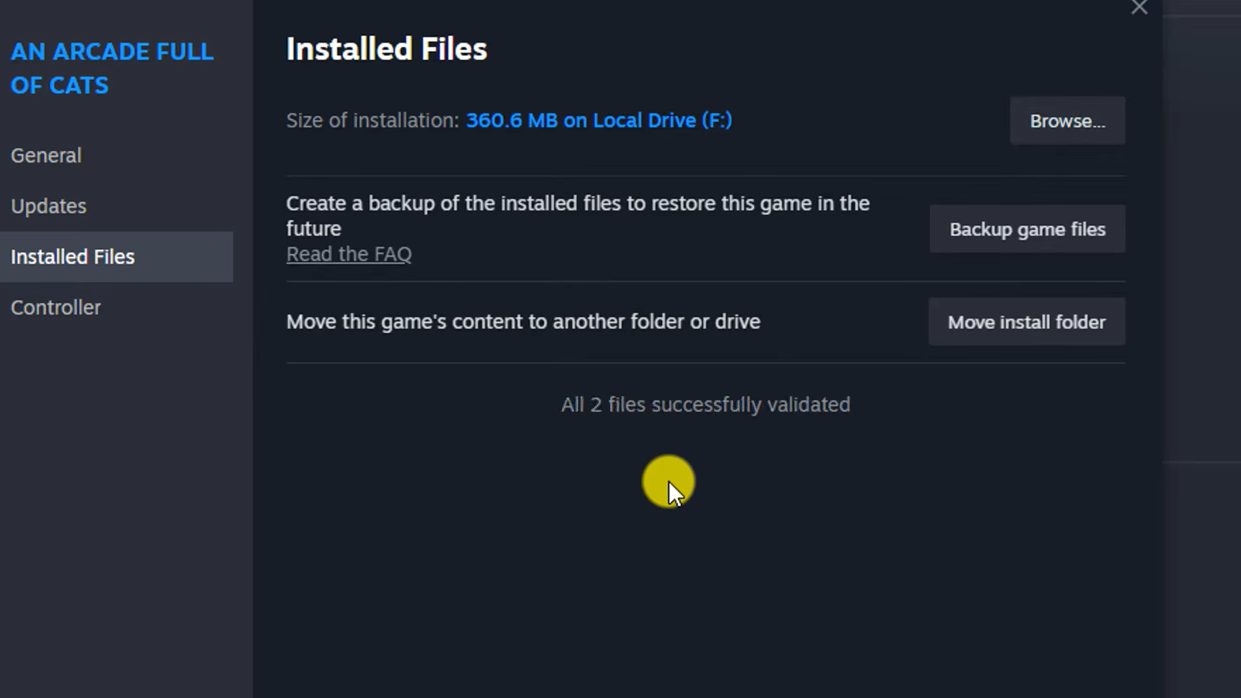Close the game properties dialog

[x=1139, y=8]
